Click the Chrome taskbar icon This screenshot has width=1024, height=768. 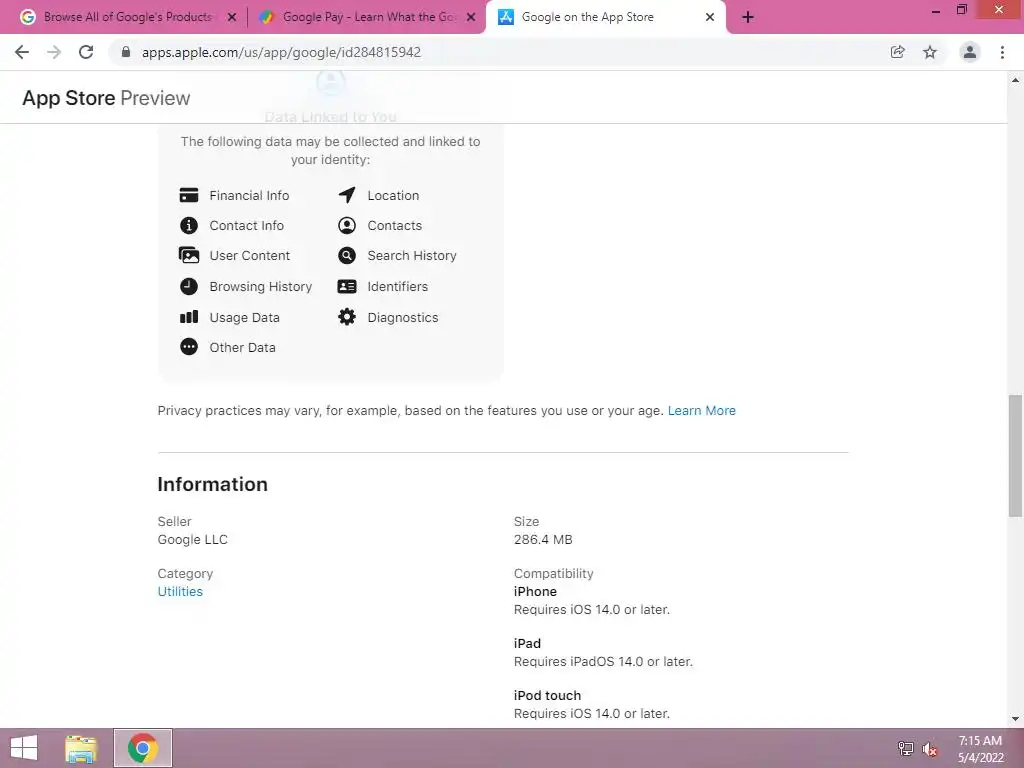click(x=143, y=748)
